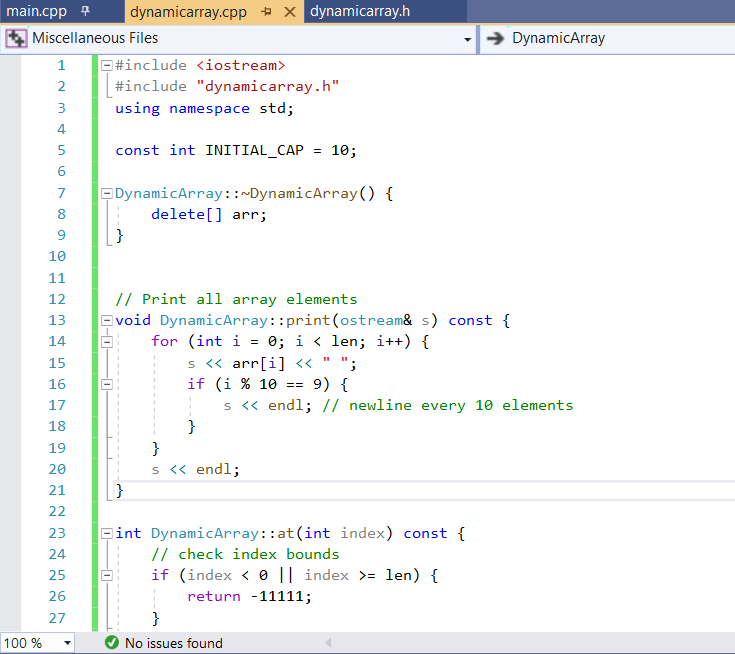Click '-11111' value on line 26
The height and width of the screenshot is (654, 735).
[277, 596]
